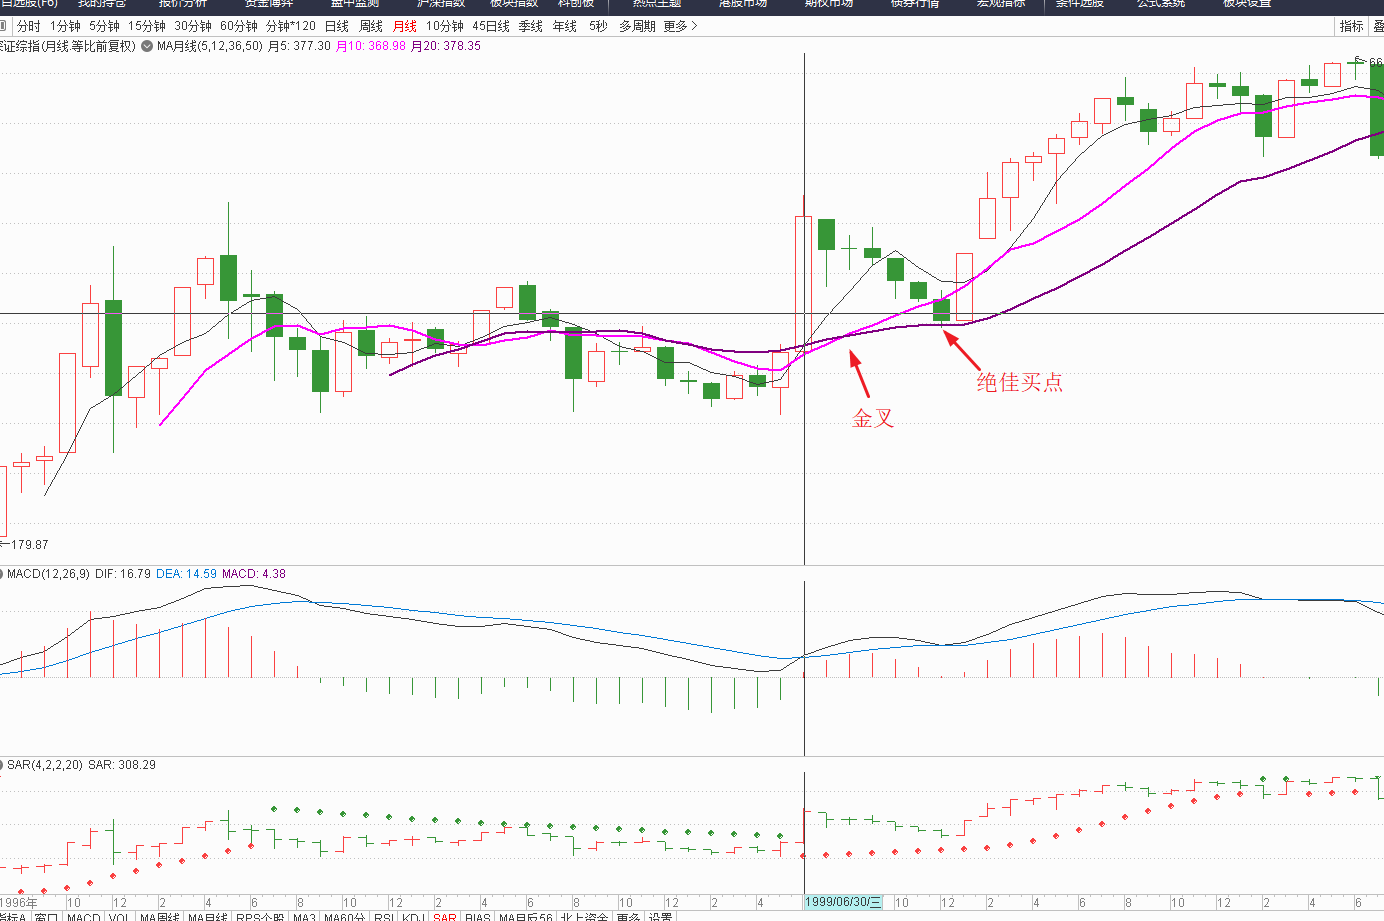Viewport: 1384px width, 921px height.
Task: Select the 月线 monthly period
Action: [x=405, y=26]
